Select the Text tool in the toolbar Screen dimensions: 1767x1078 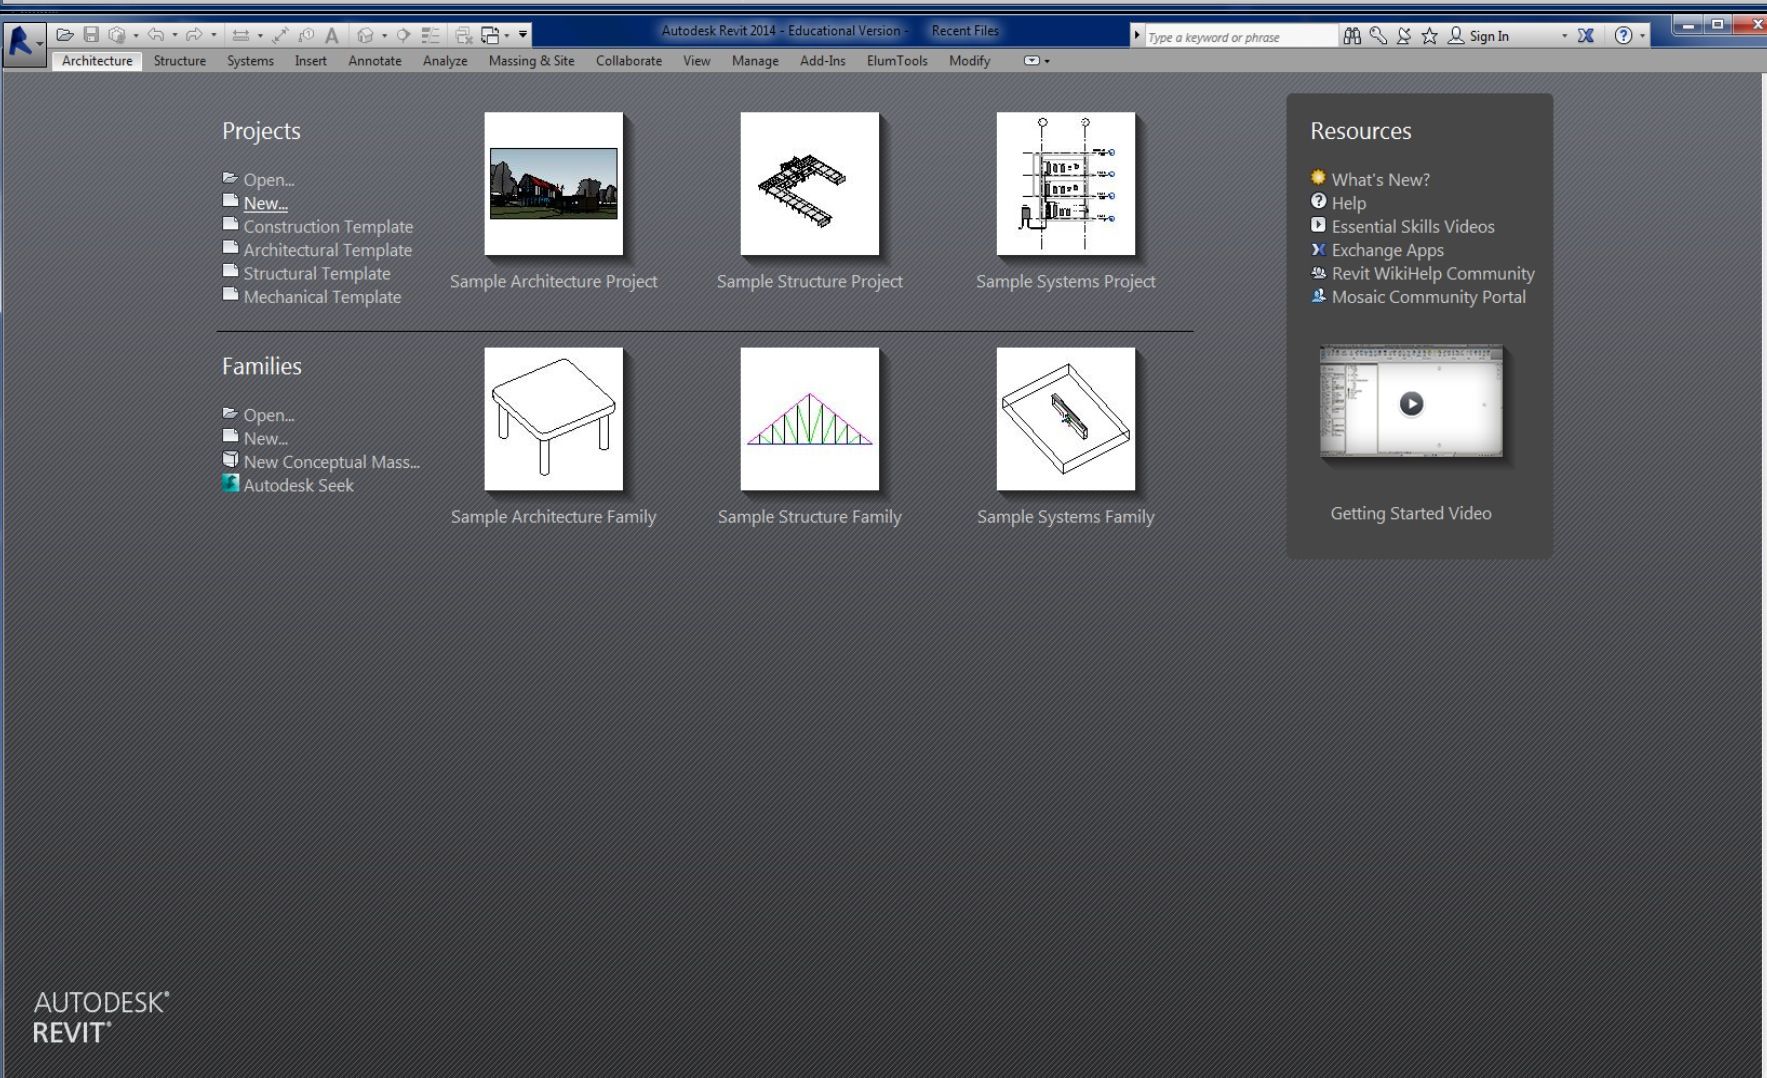[x=330, y=33]
